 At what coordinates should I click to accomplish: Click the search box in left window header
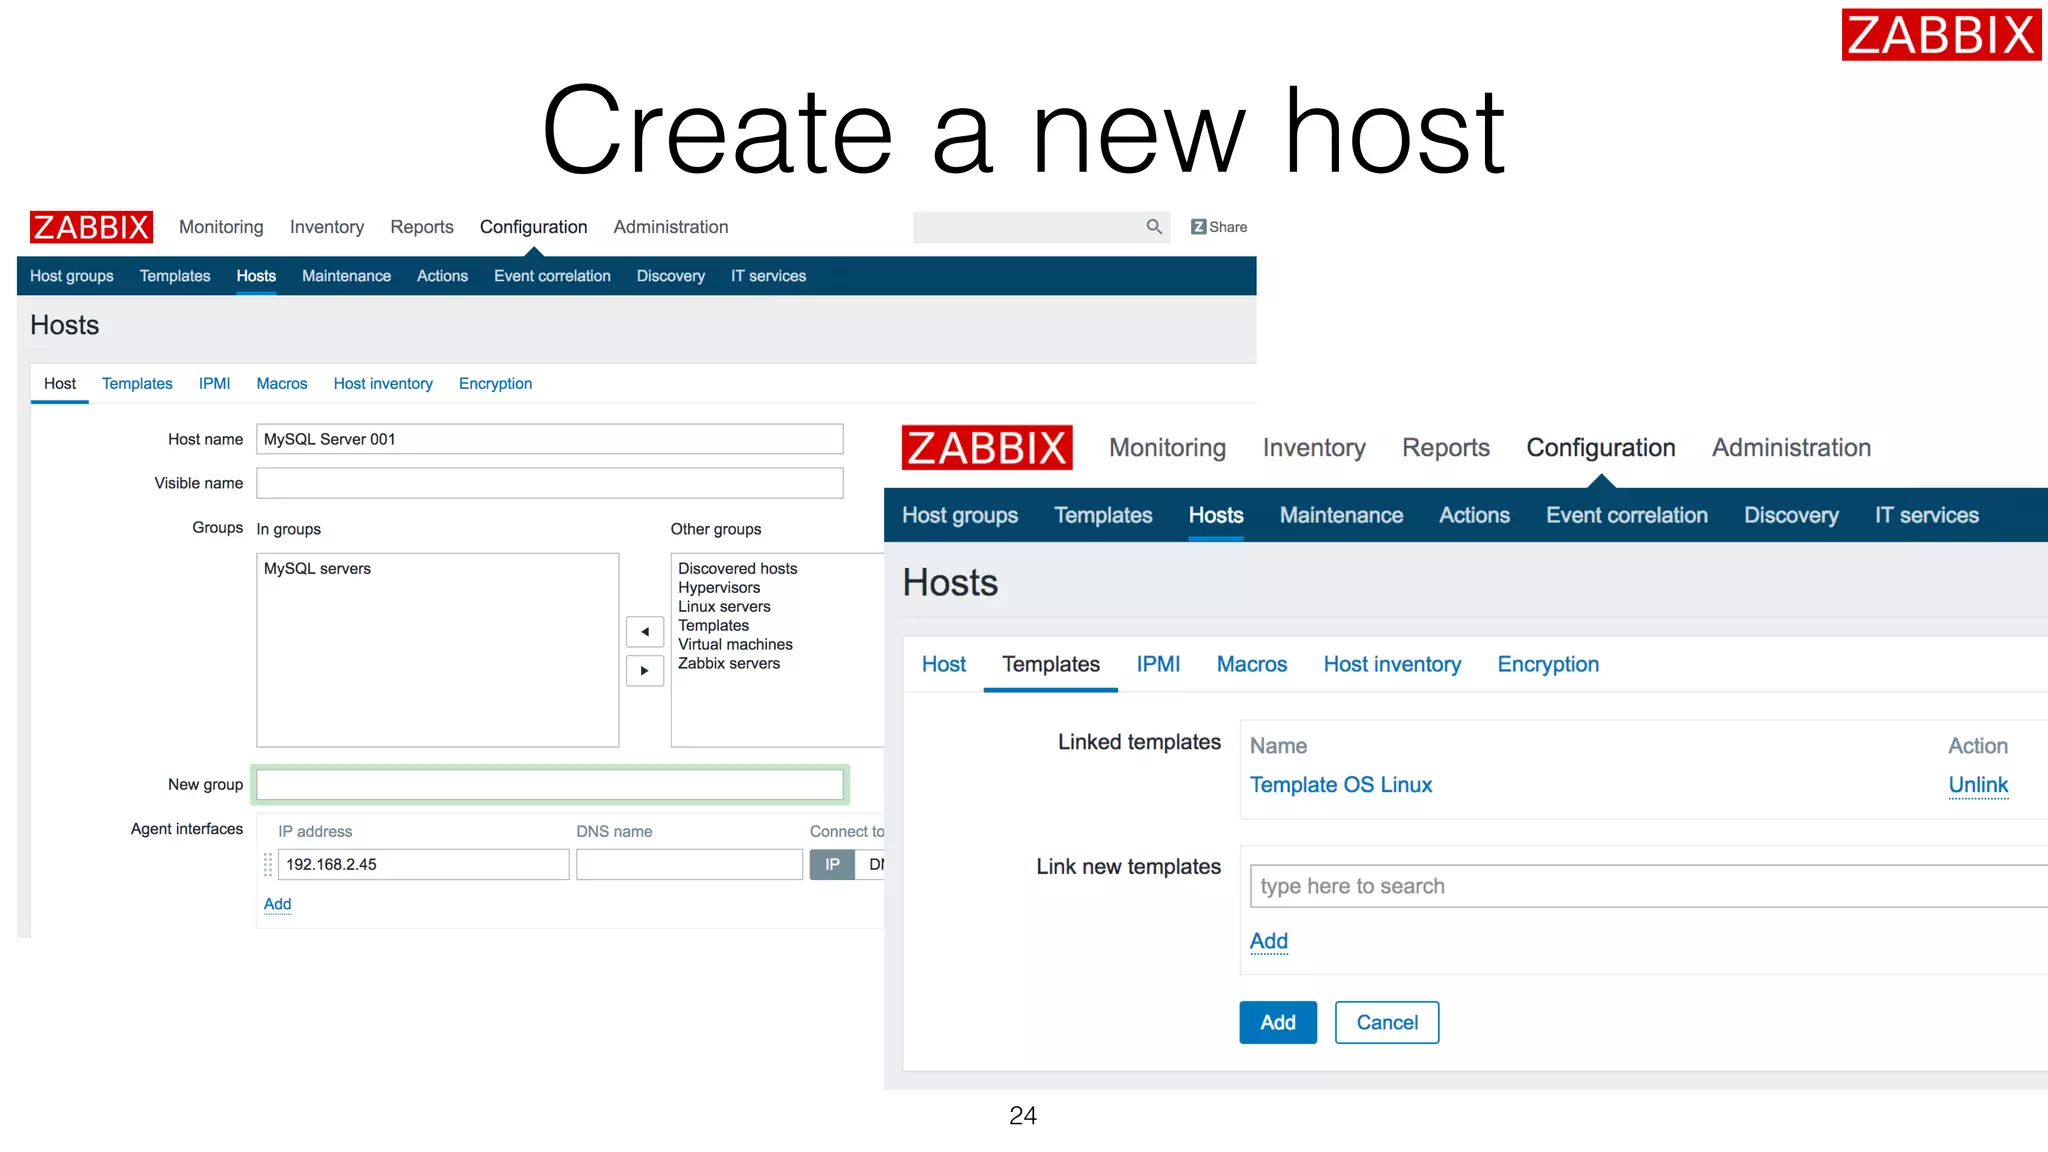[x=1041, y=227]
